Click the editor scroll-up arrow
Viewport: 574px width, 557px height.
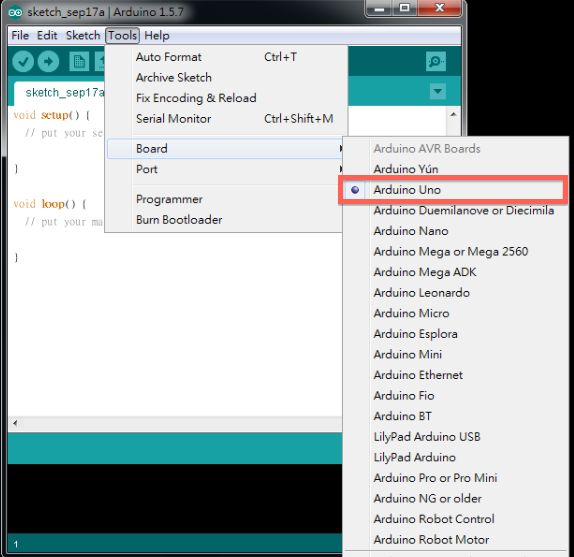coord(453,114)
